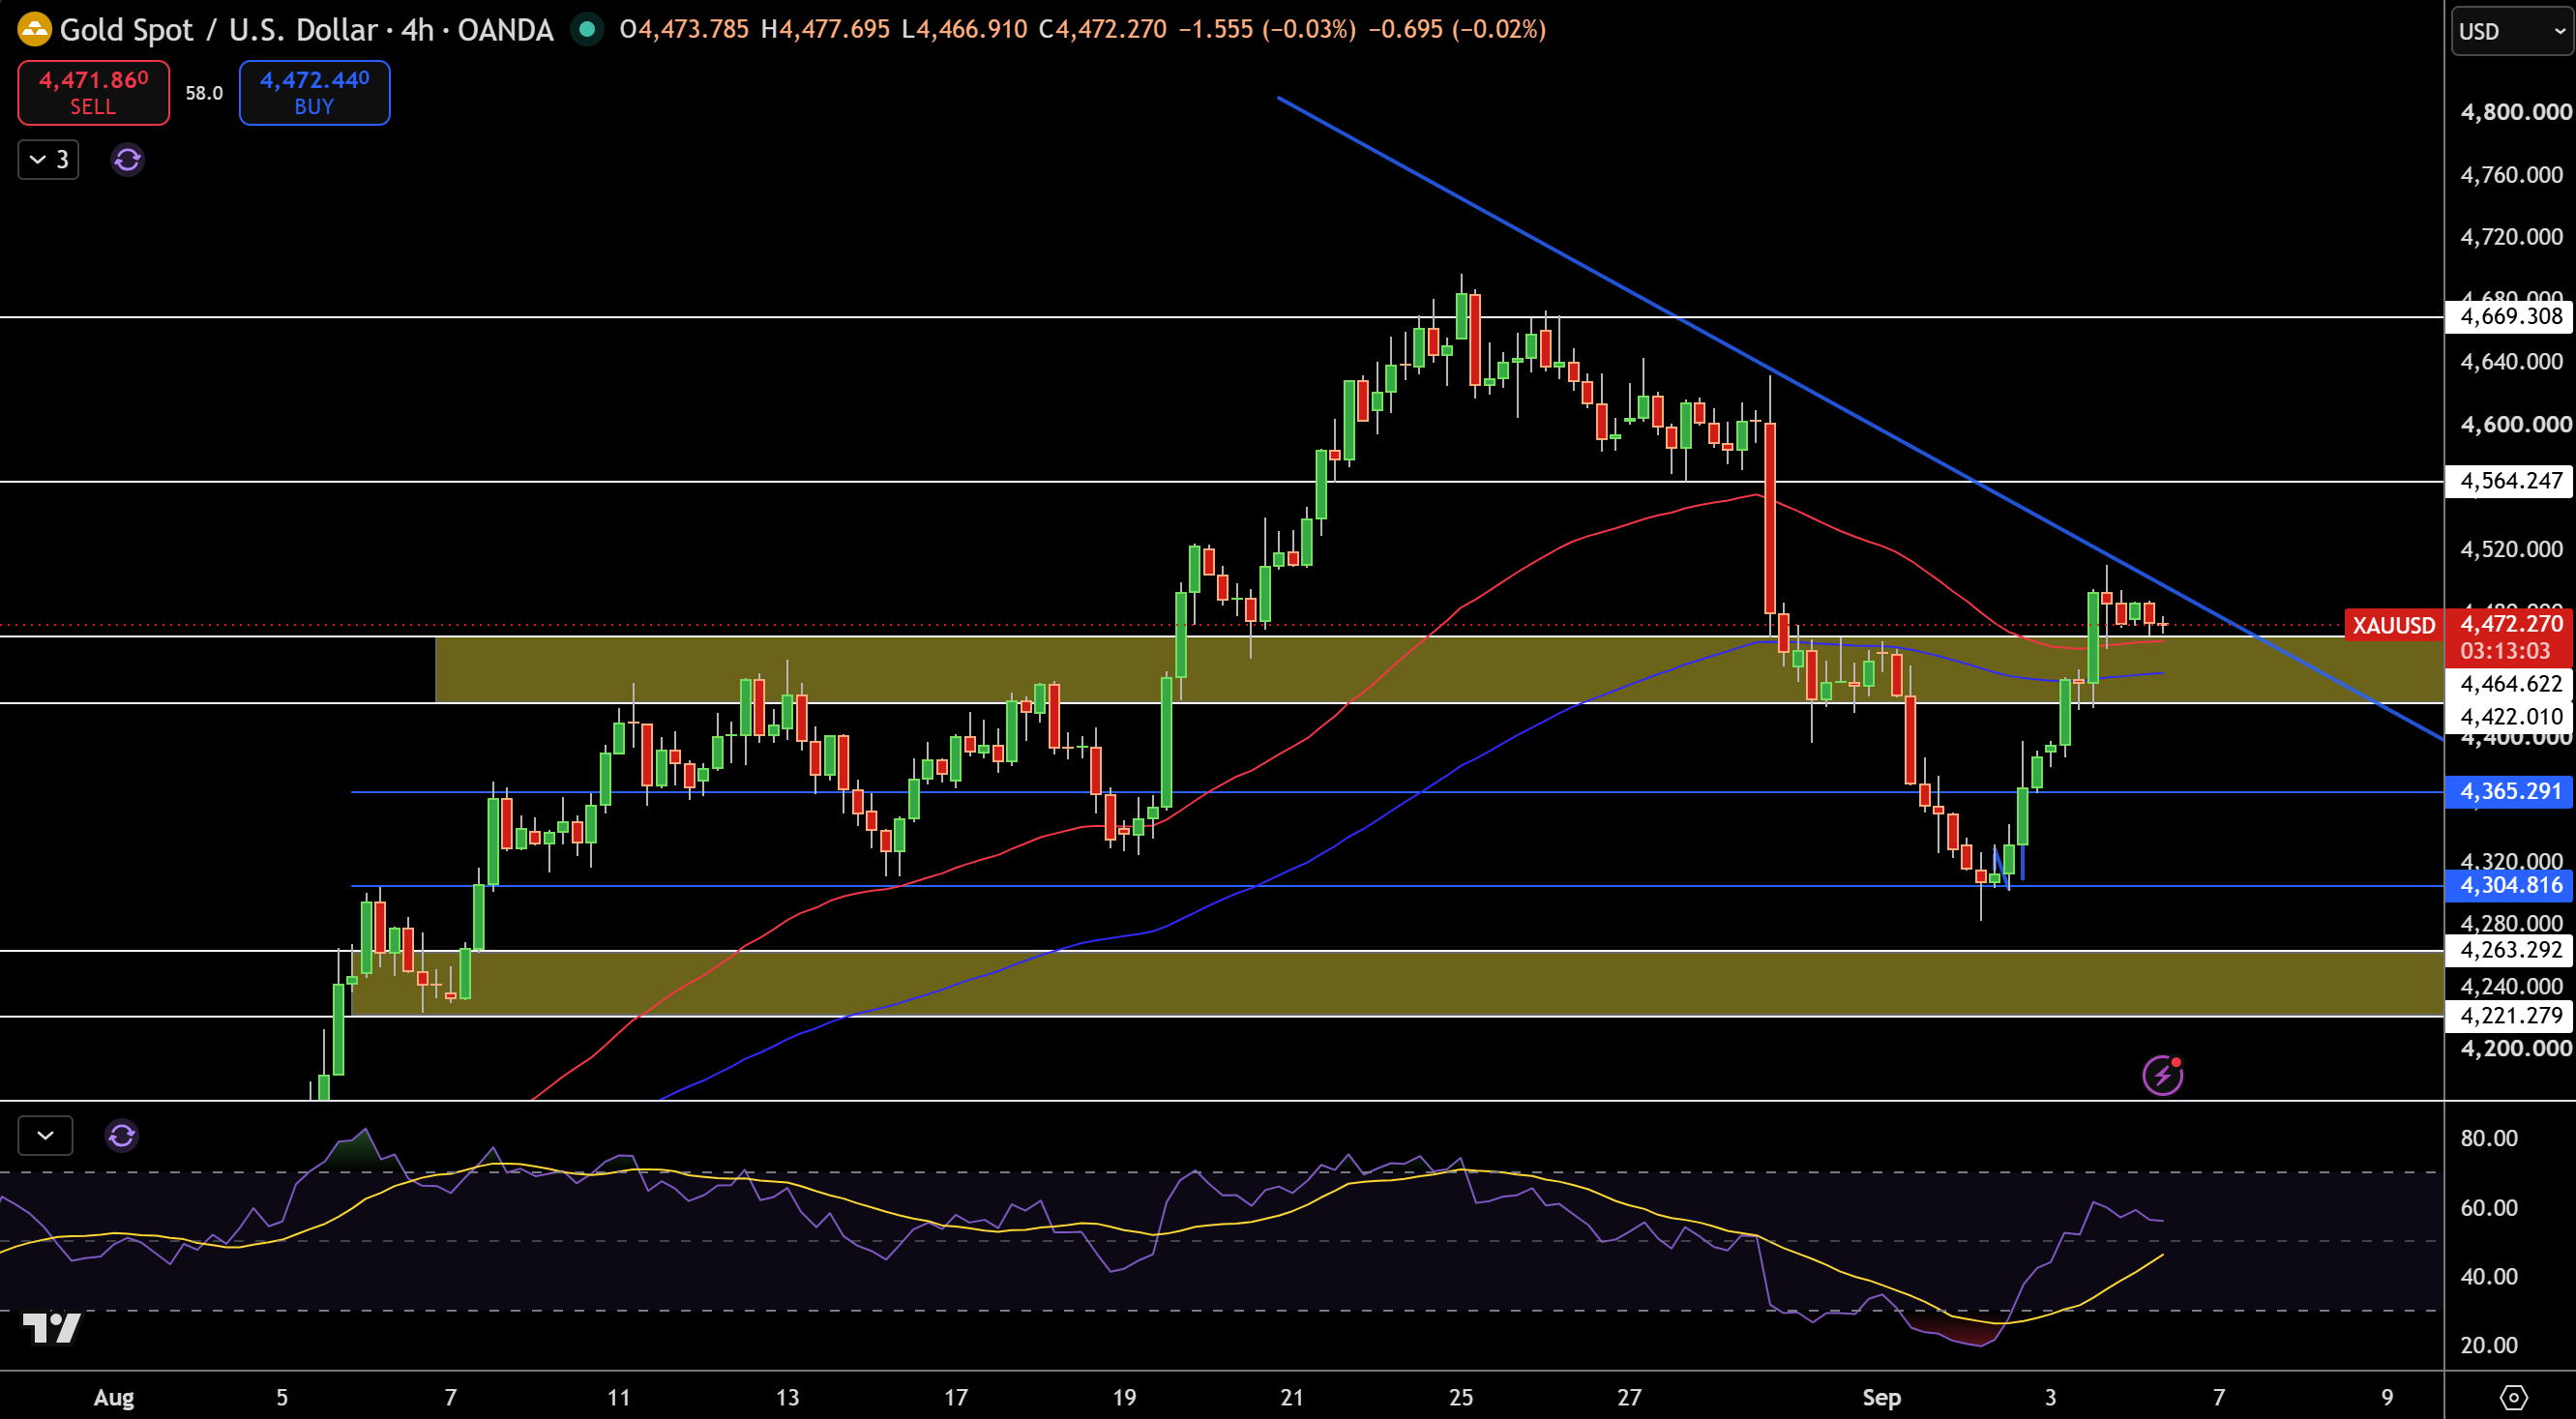This screenshot has width=2576, height=1419.
Task: Click the BUY 4,472.440 button
Action: tap(314, 92)
